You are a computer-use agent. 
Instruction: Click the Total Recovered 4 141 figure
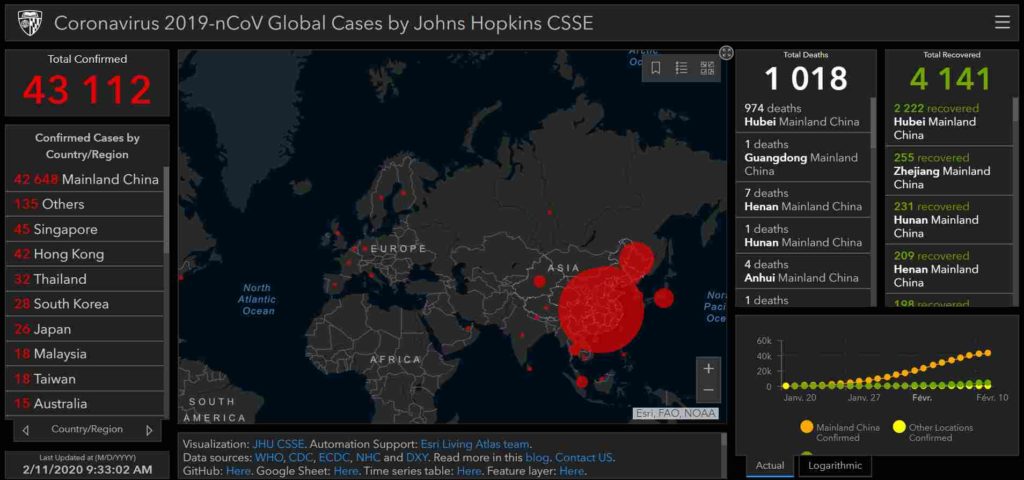(x=951, y=79)
